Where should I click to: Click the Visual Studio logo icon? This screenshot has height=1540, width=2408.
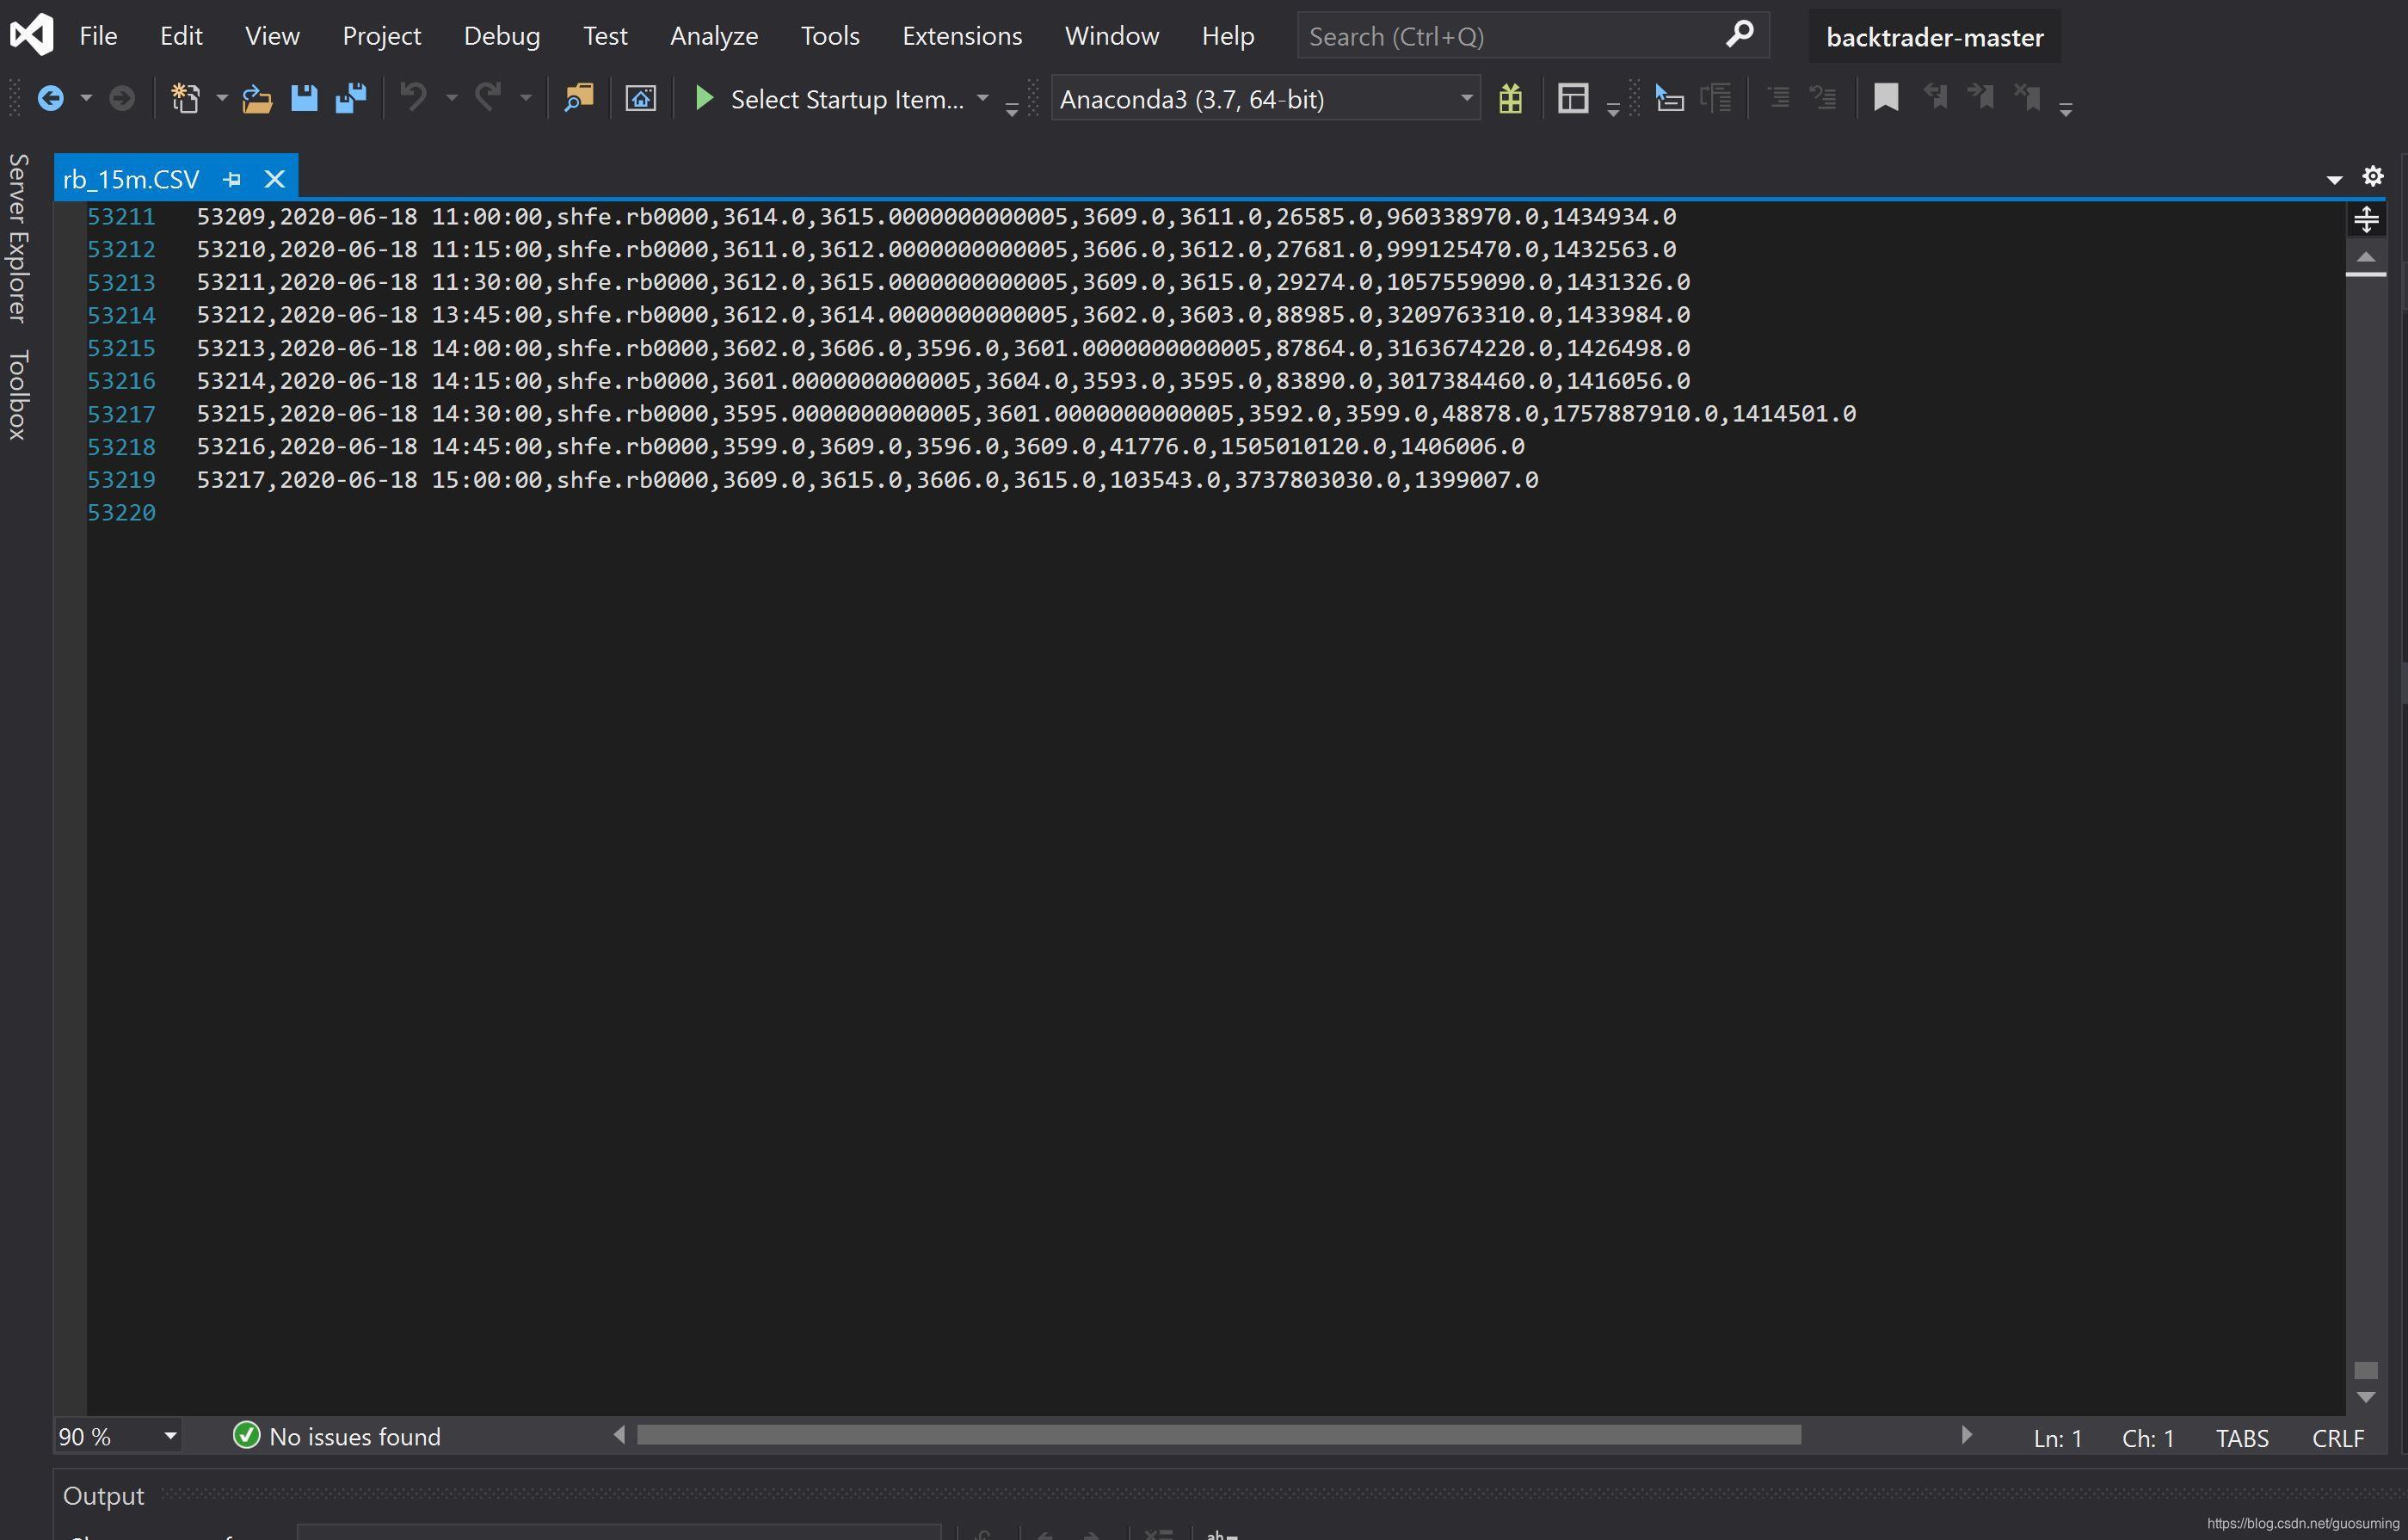pos(31,36)
